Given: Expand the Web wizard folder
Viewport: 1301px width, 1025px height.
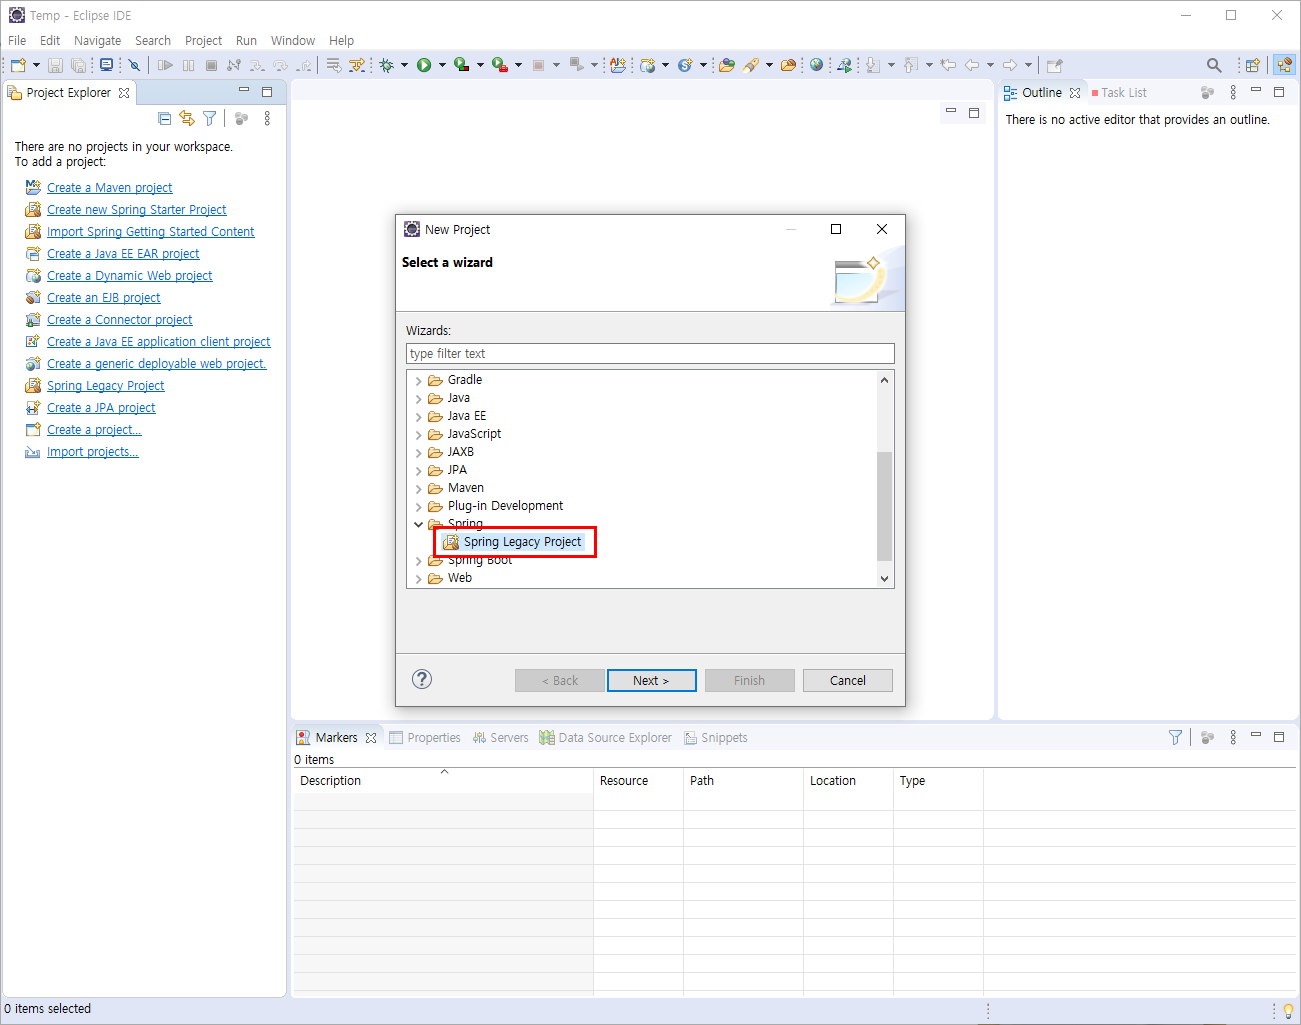Looking at the screenshot, I should pyautogui.click(x=418, y=578).
